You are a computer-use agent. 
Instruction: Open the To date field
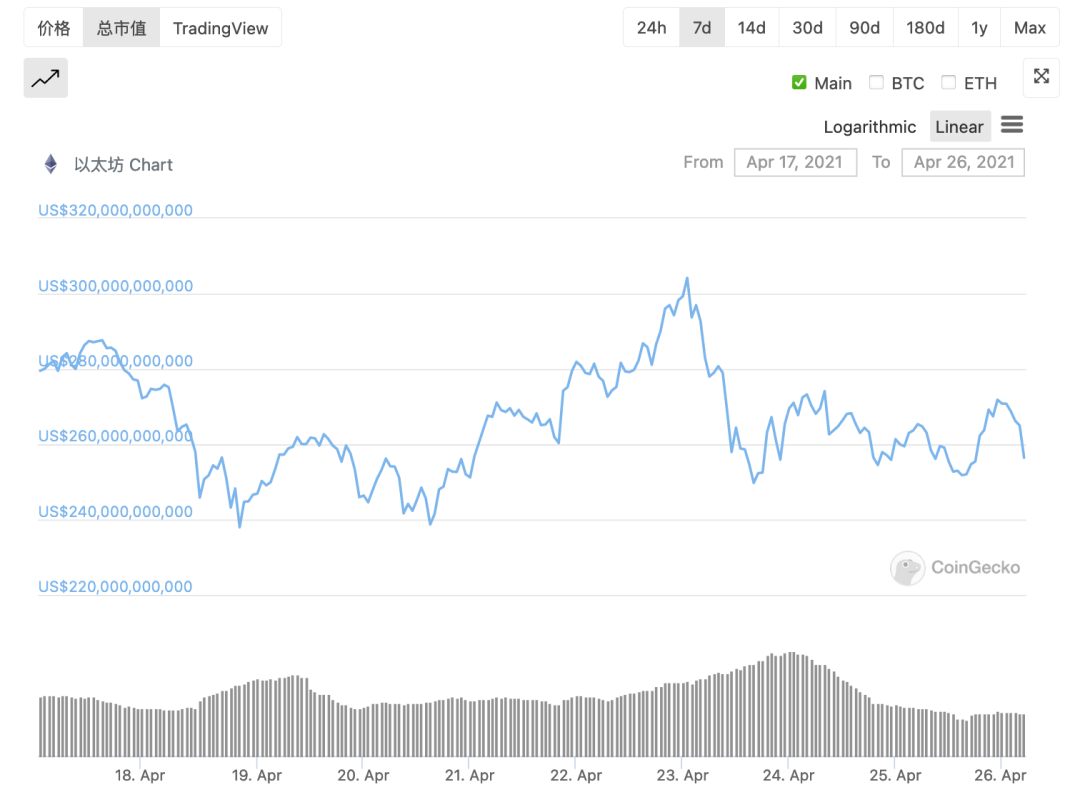(963, 162)
